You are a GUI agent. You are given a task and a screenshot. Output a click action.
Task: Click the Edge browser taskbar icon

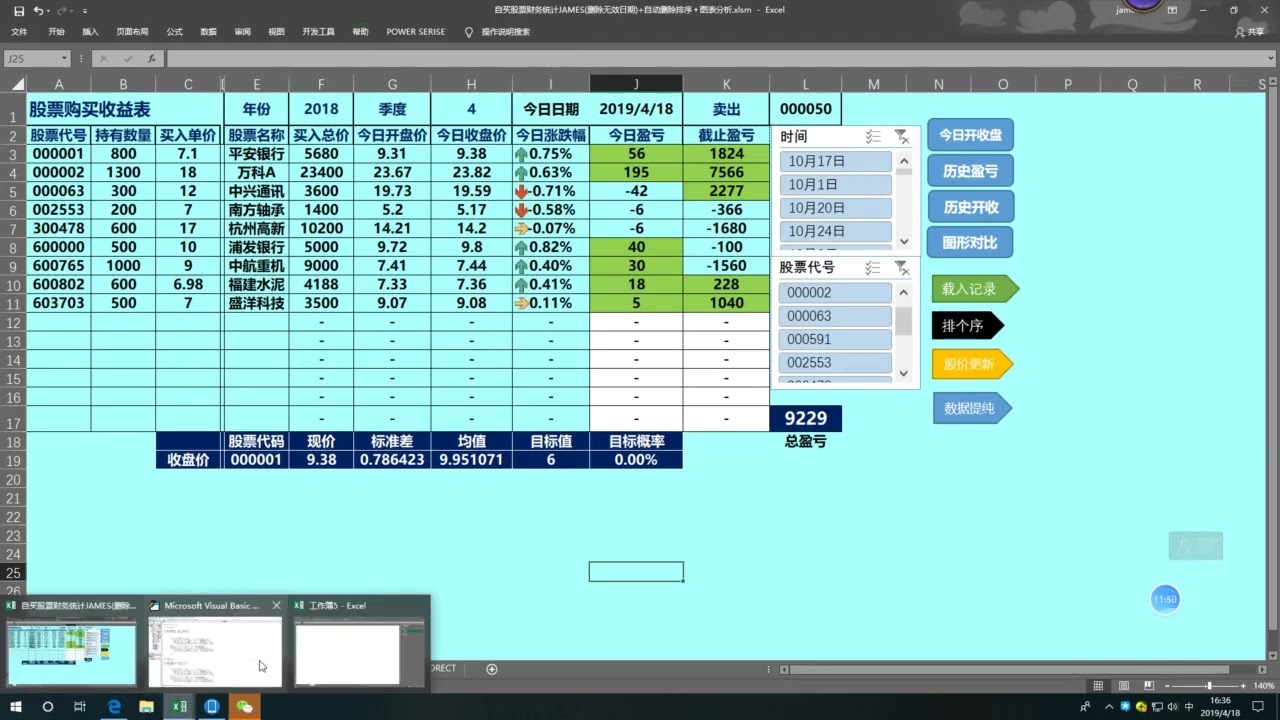[114, 706]
